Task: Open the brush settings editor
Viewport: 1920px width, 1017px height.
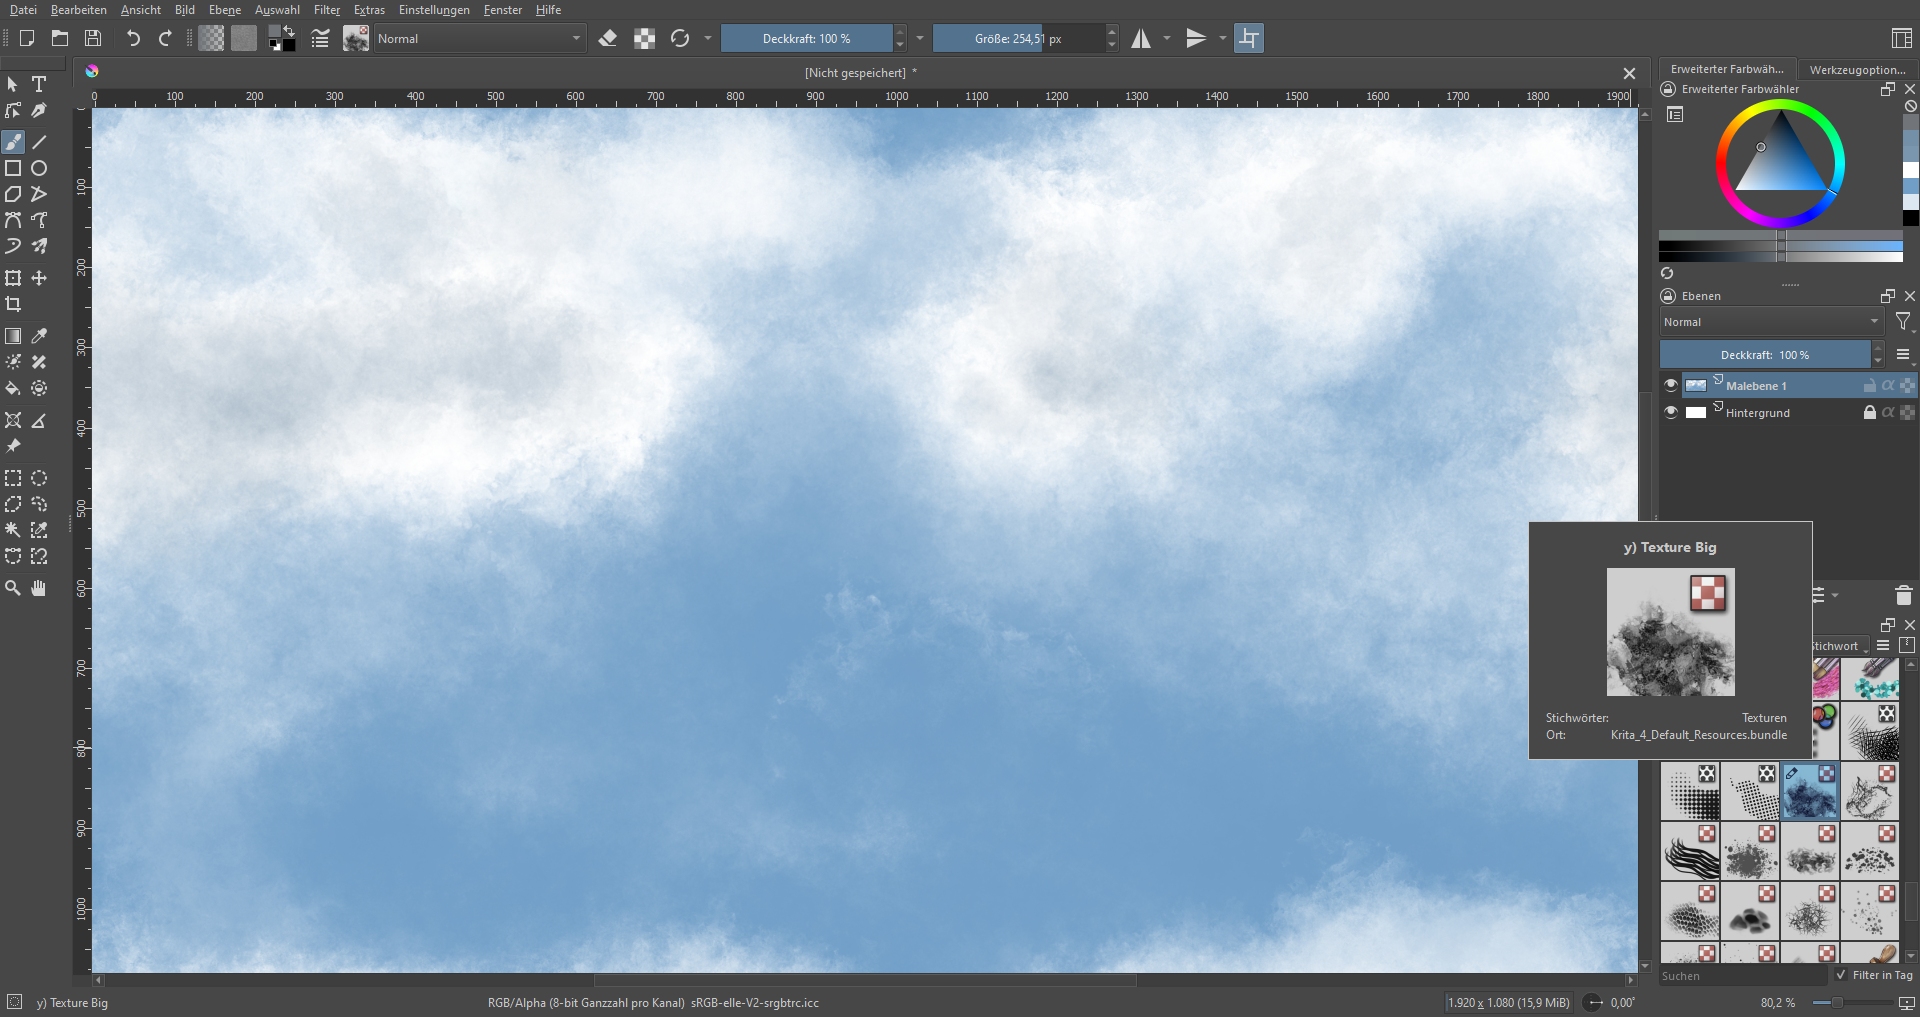Action: point(320,38)
